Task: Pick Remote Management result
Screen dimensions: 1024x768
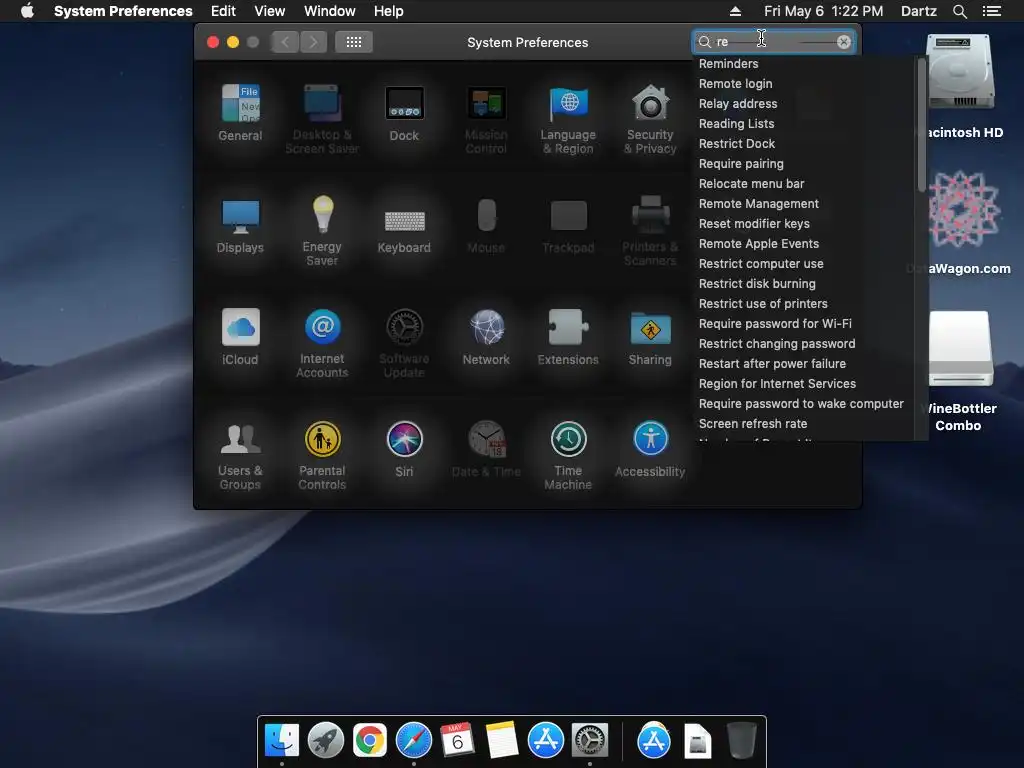Action: tap(759, 204)
